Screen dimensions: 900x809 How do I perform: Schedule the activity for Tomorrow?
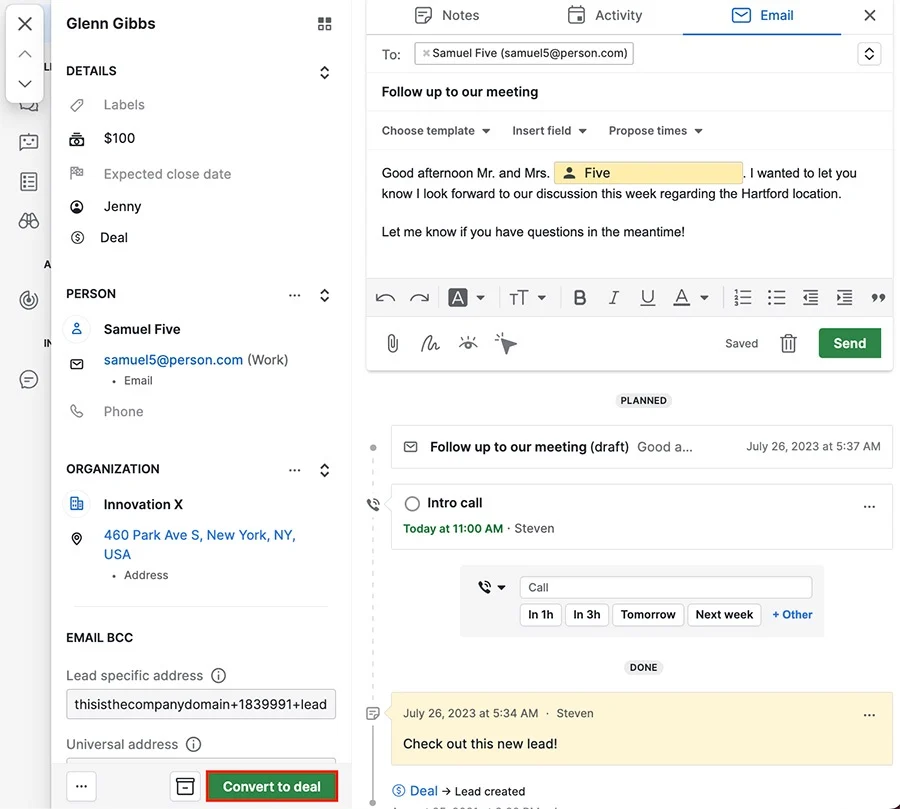(x=648, y=614)
